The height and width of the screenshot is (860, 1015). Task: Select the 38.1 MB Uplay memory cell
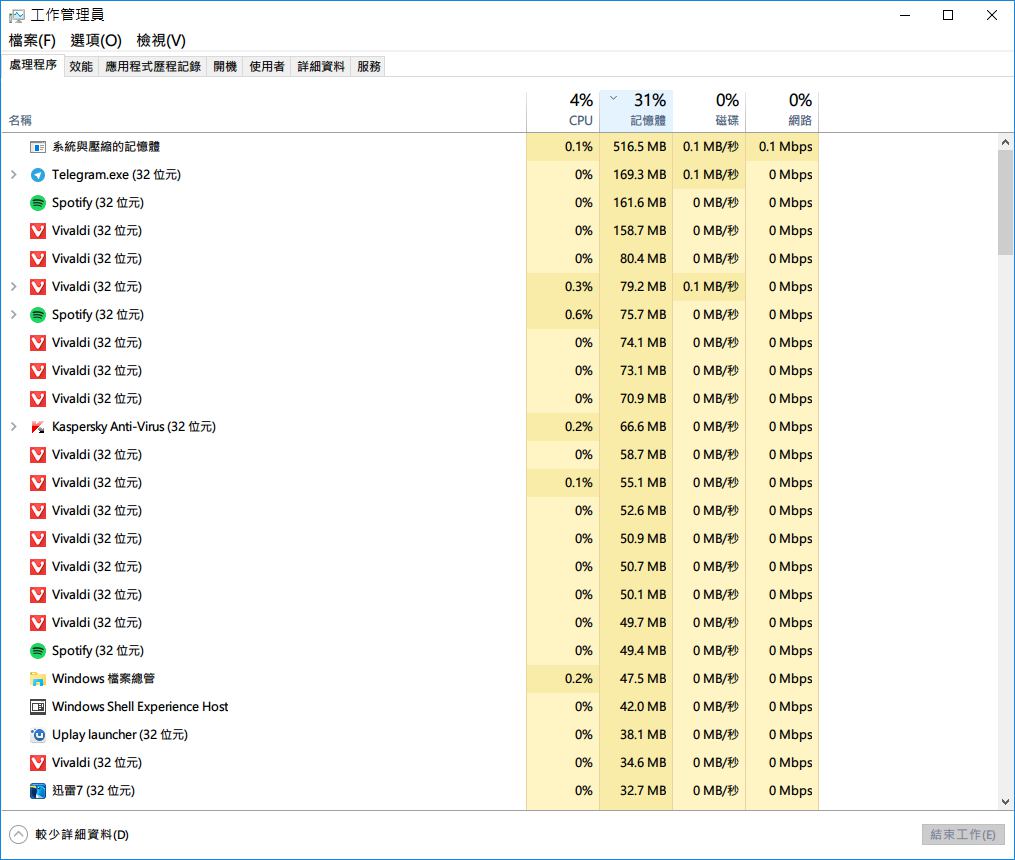(x=636, y=735)
